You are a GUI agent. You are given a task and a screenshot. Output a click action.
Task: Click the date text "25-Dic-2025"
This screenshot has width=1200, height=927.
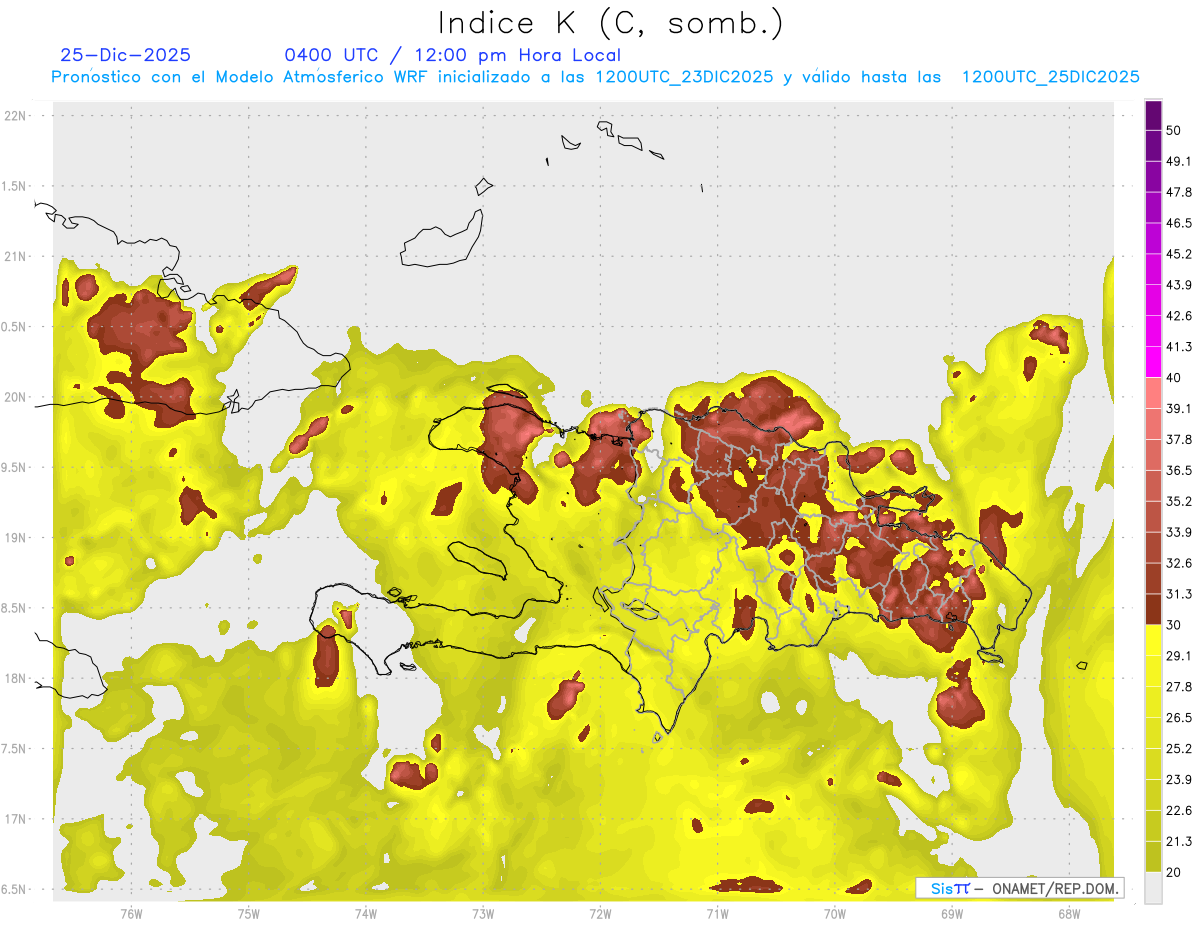click(x=125, y=55)
